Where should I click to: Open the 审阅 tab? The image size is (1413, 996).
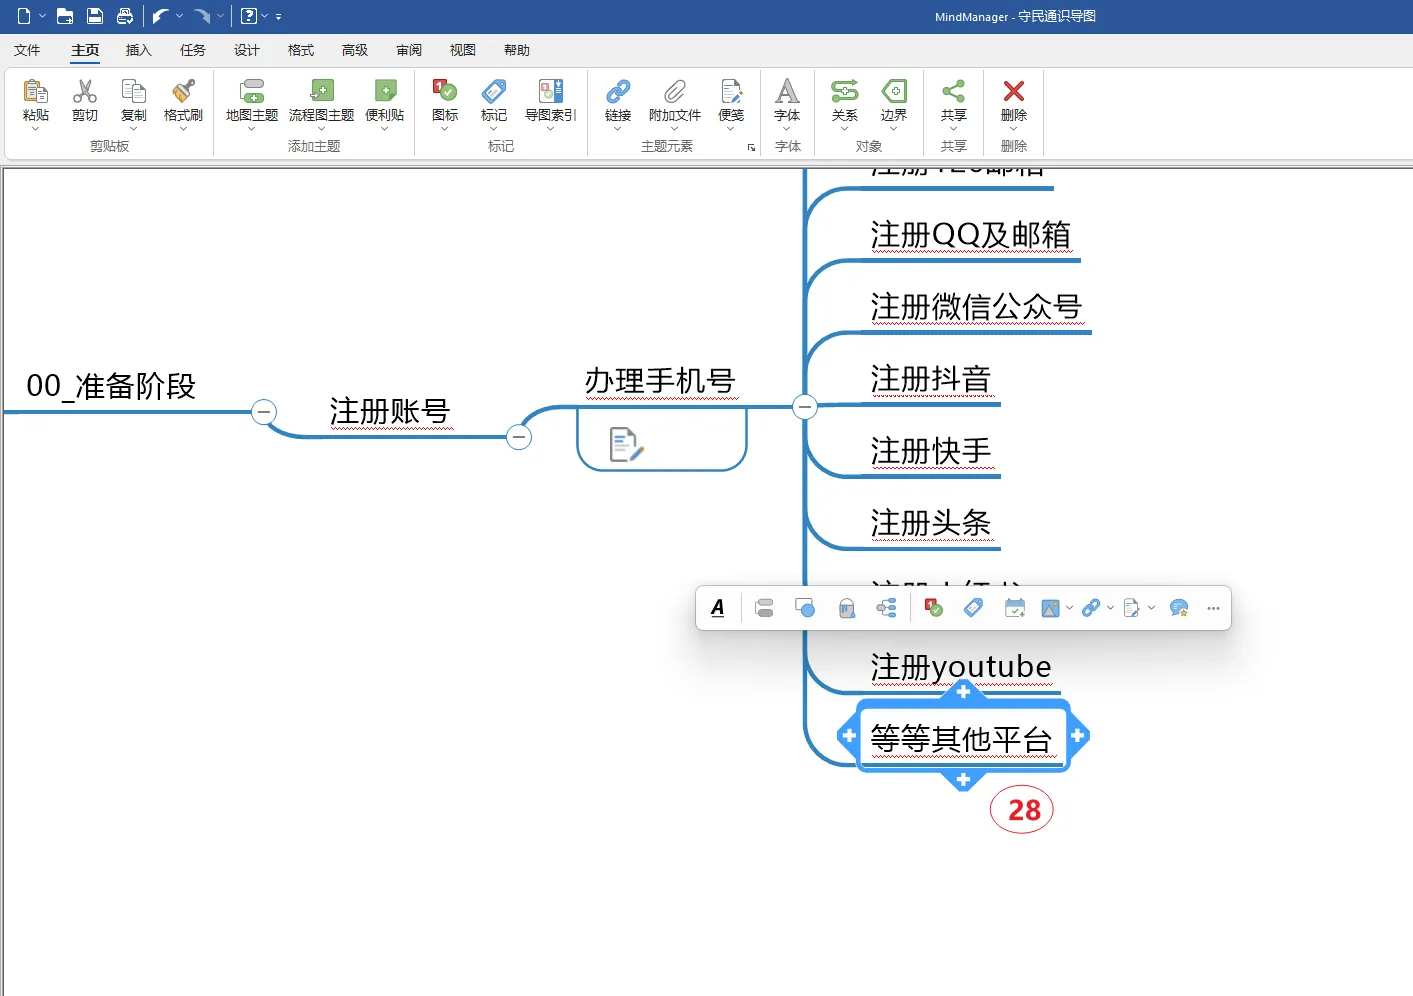coord(409,50)
